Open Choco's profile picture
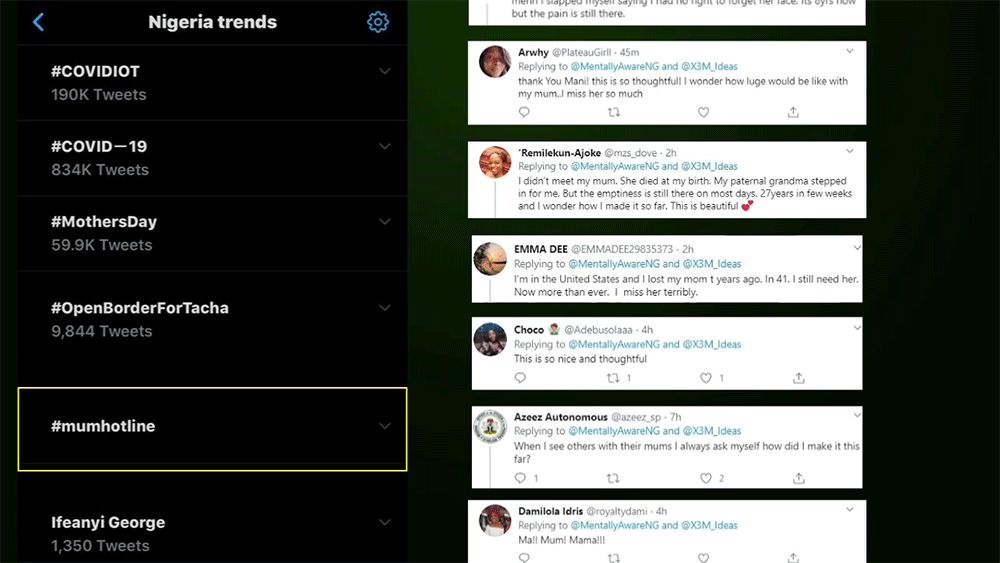The width and height of the screenshot is (1000, 563). click(x=490, y=339)
